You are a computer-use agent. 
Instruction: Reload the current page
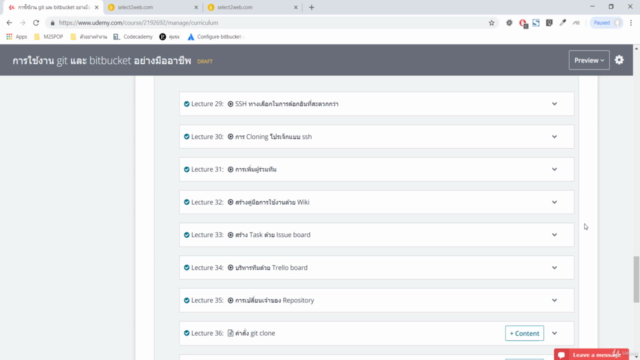point(36,23)
